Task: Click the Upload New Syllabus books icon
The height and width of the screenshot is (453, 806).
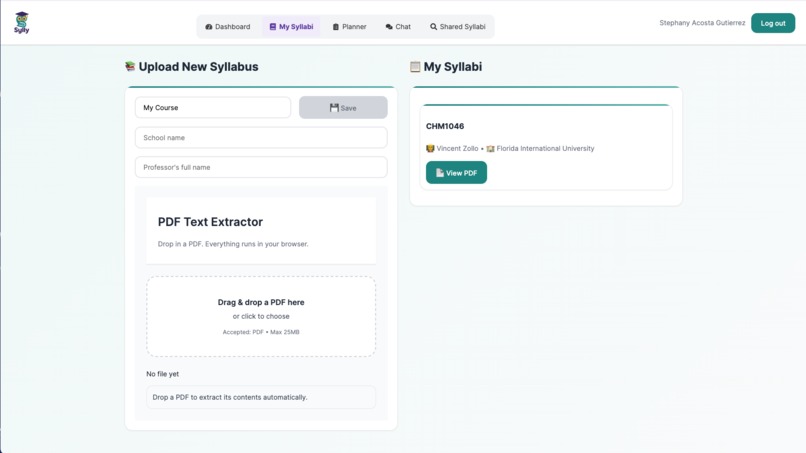Action: point(130,66)
